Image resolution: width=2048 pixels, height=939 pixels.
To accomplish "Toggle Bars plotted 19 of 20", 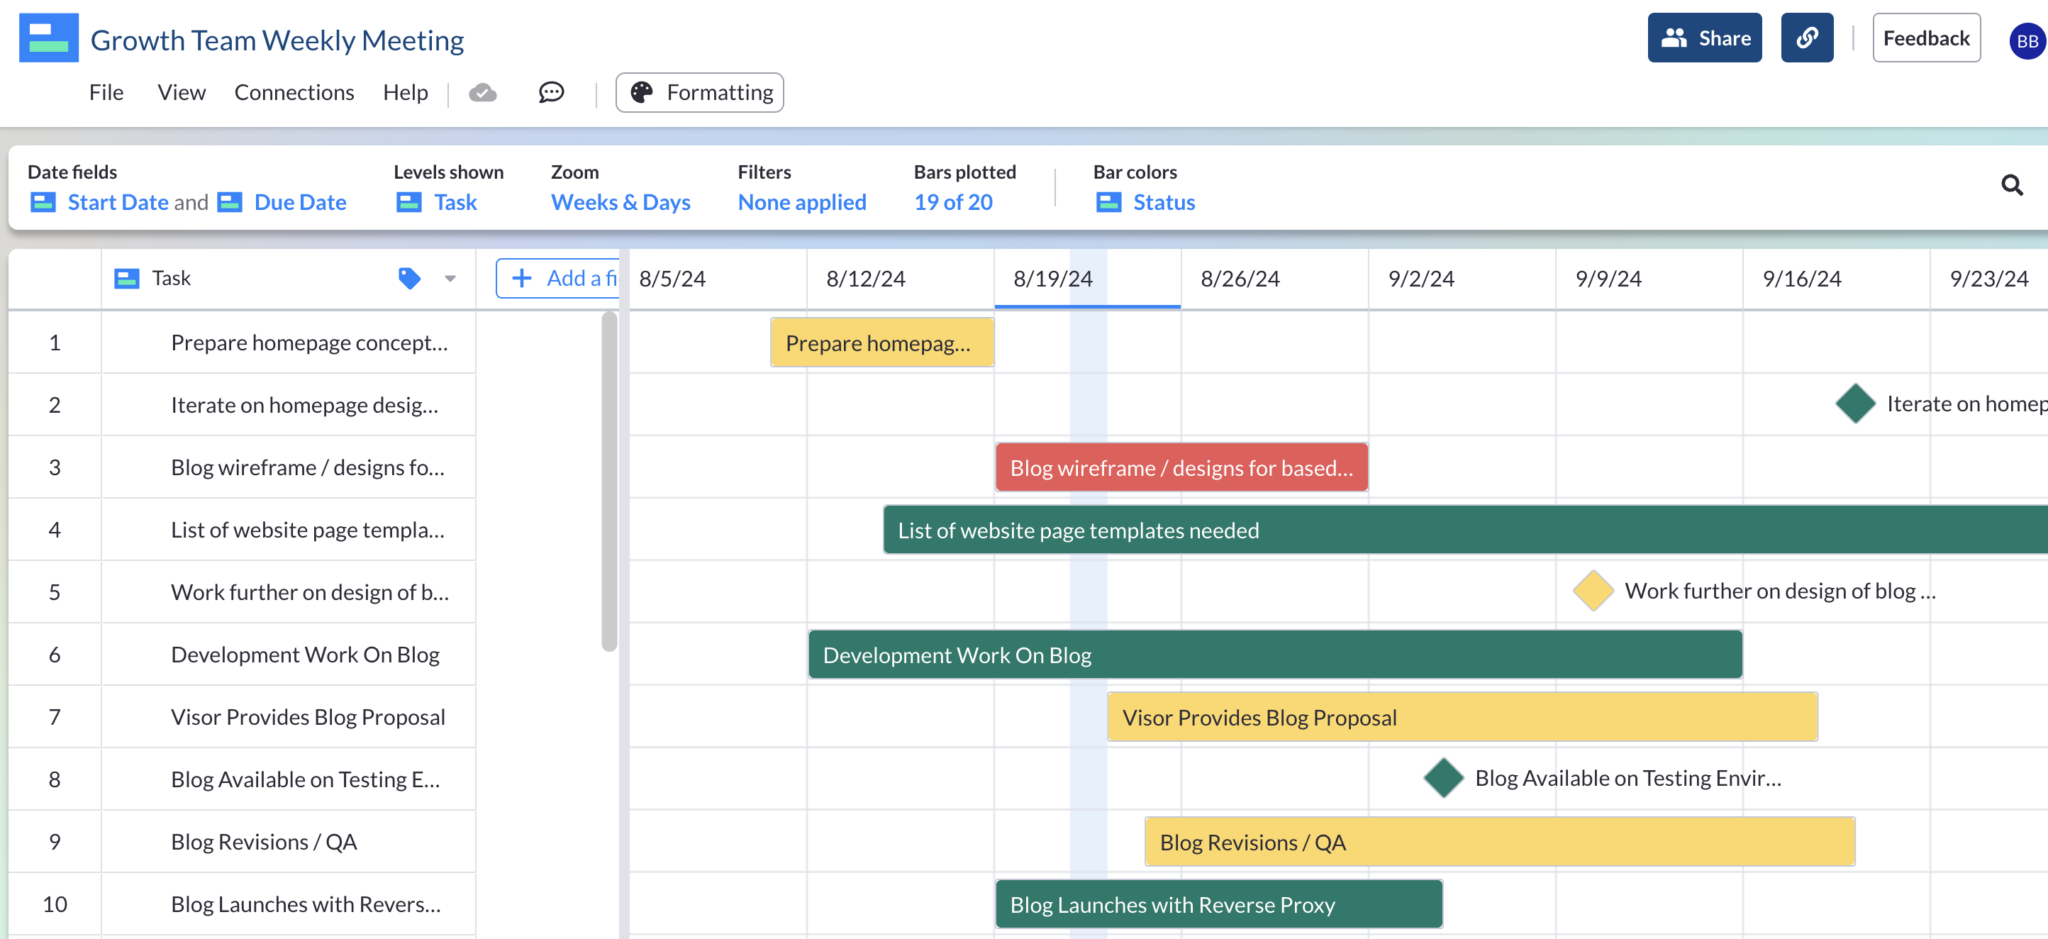I will pyautogui.click(x=953, y=202).
